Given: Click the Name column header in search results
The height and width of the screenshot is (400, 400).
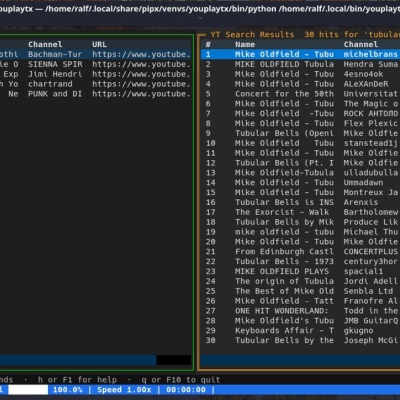Looking at the screenshot, I should [245, 44].
